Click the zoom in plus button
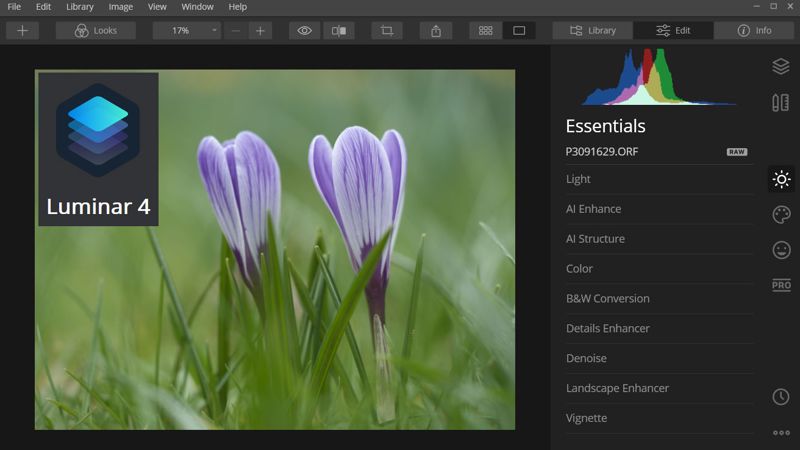 260,31
